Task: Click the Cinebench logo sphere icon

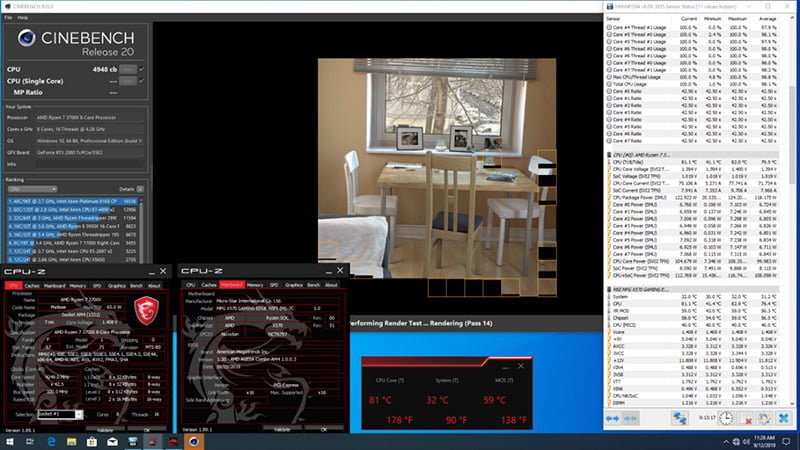Action: 26,38
